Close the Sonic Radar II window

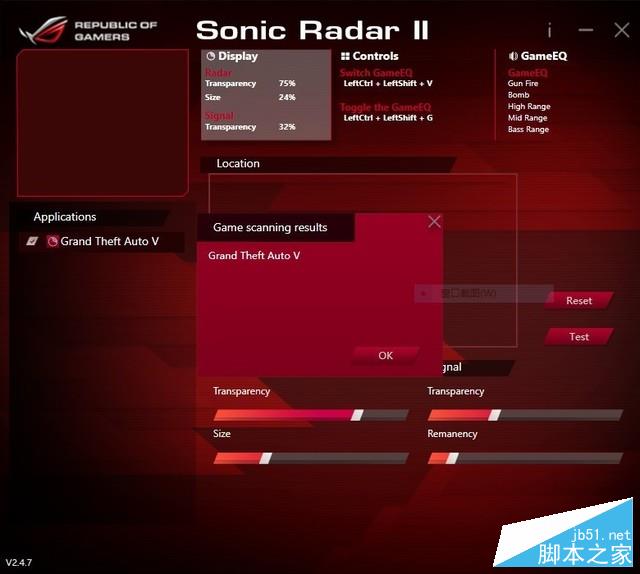(x=622, y=30)
